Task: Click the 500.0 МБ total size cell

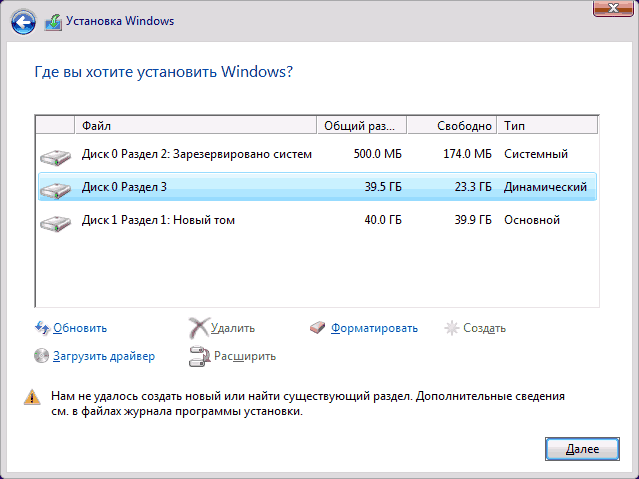Action: coord(377,154)
